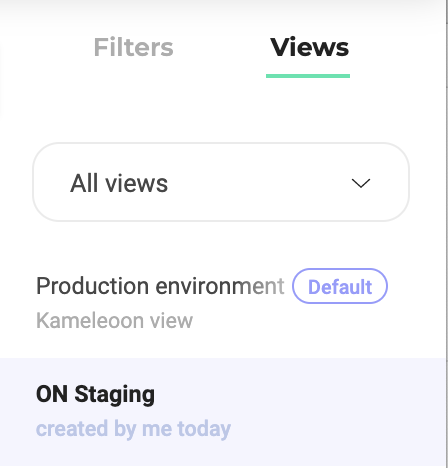This screenshot has height=468, width=448.
Task: Select the Views tab
Action: point(309,47)
